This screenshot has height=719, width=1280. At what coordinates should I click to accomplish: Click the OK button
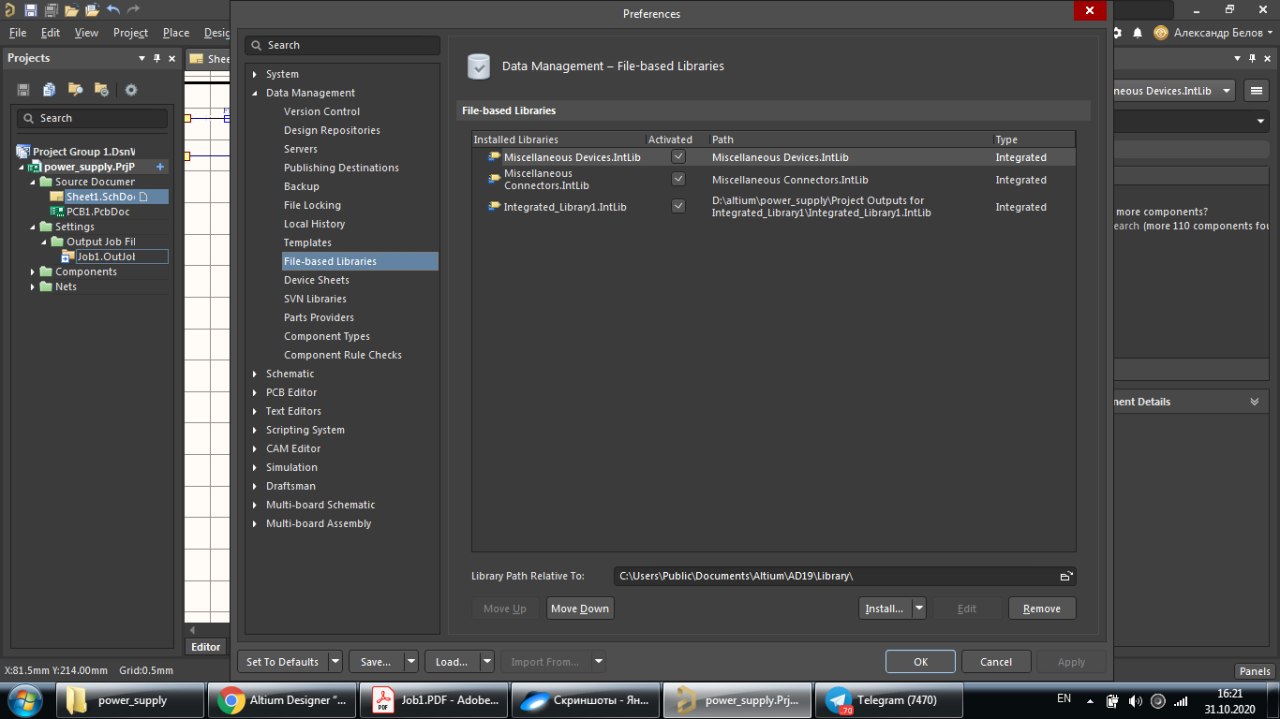(x=920, y=662)
